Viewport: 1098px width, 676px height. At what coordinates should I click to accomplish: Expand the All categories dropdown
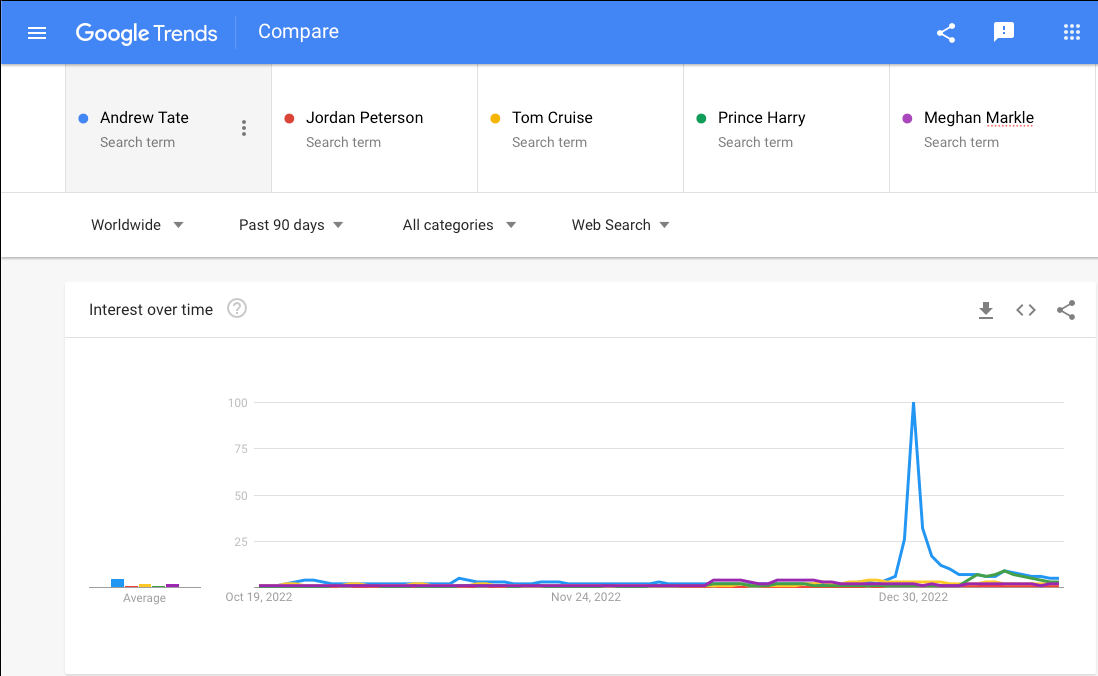(459, 225)
